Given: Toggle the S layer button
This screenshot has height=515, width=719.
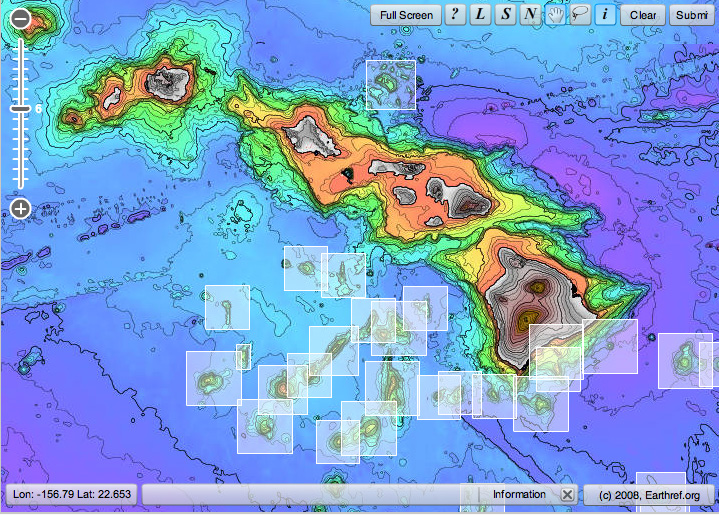Looking at the screenshot, I should [x=506, y=15].
